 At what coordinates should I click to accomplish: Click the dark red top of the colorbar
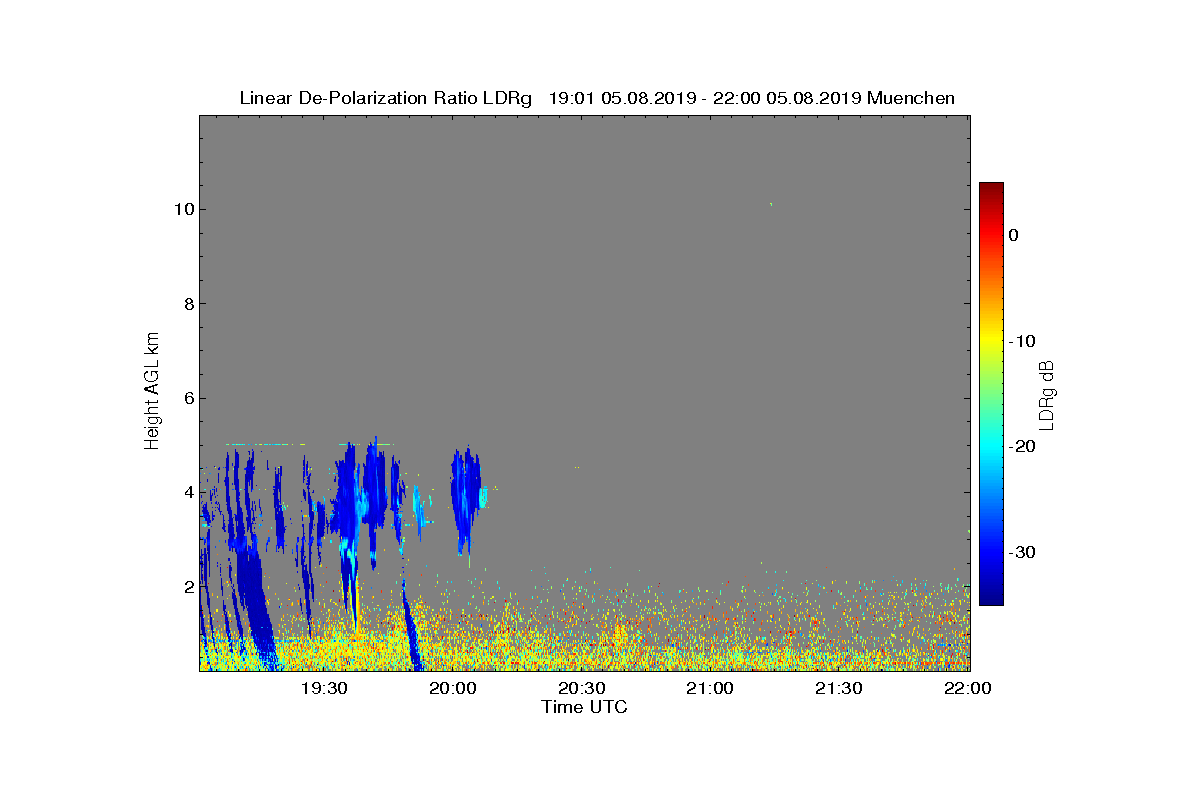click(991, 188)
